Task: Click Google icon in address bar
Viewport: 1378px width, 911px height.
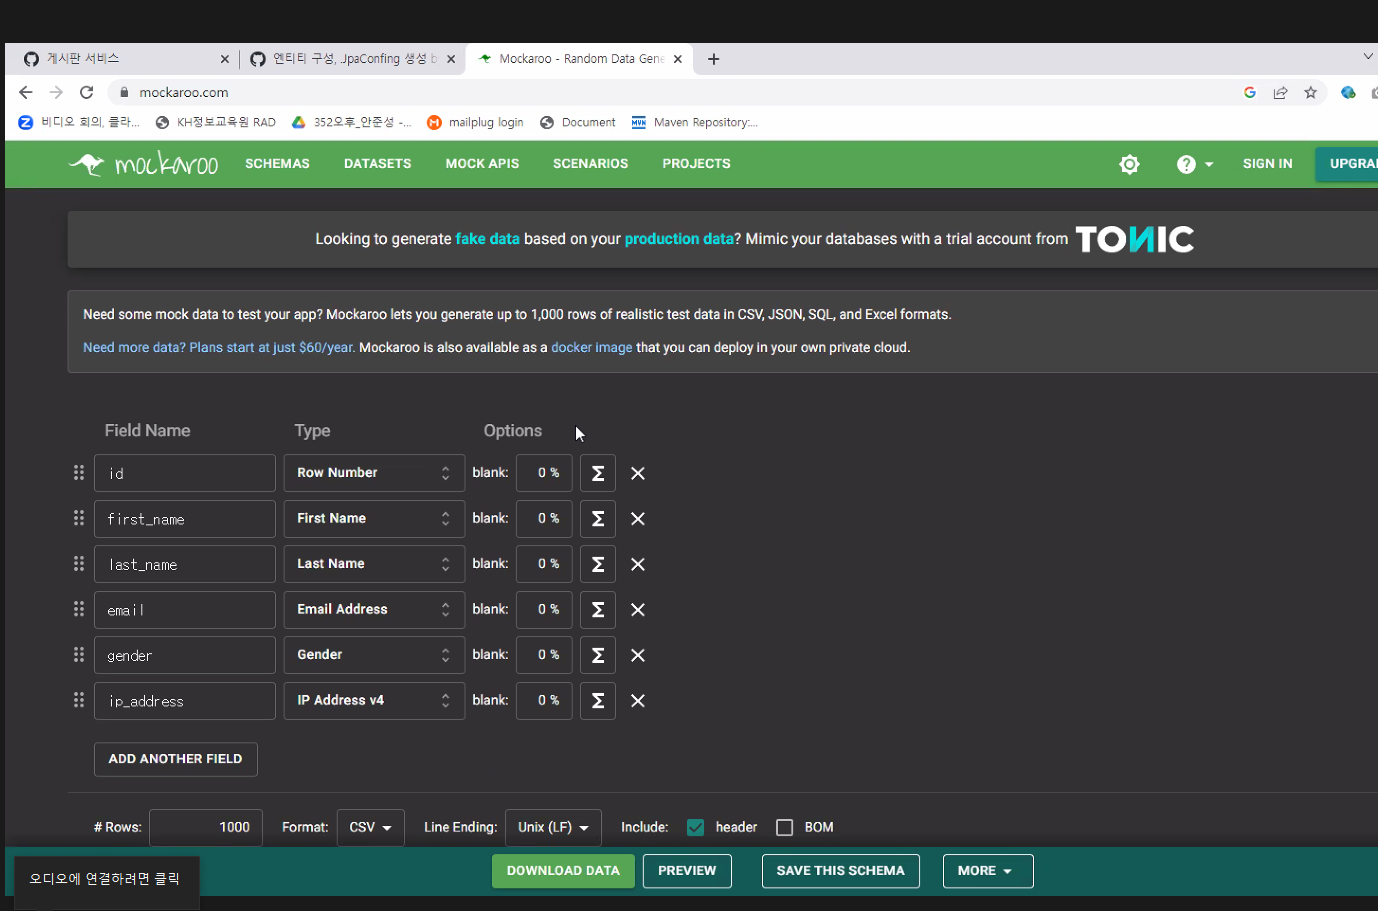Action: pos(1250,92)
